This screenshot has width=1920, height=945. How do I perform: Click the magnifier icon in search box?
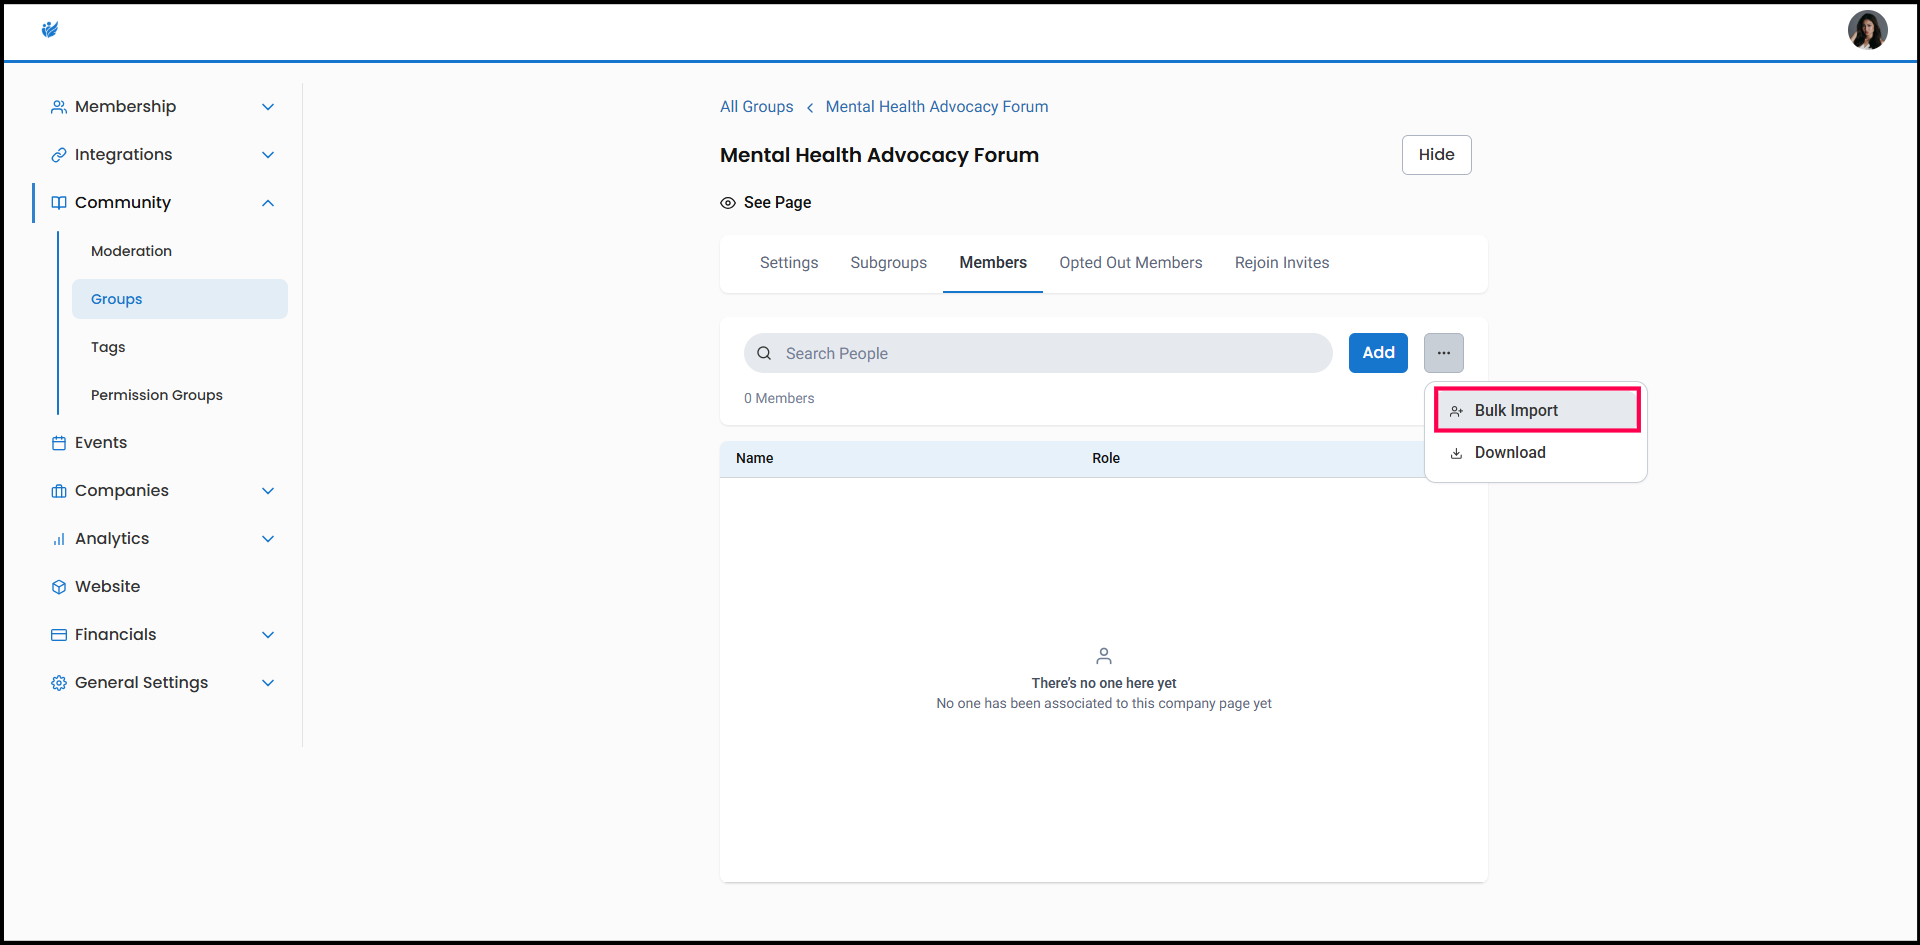764,353
